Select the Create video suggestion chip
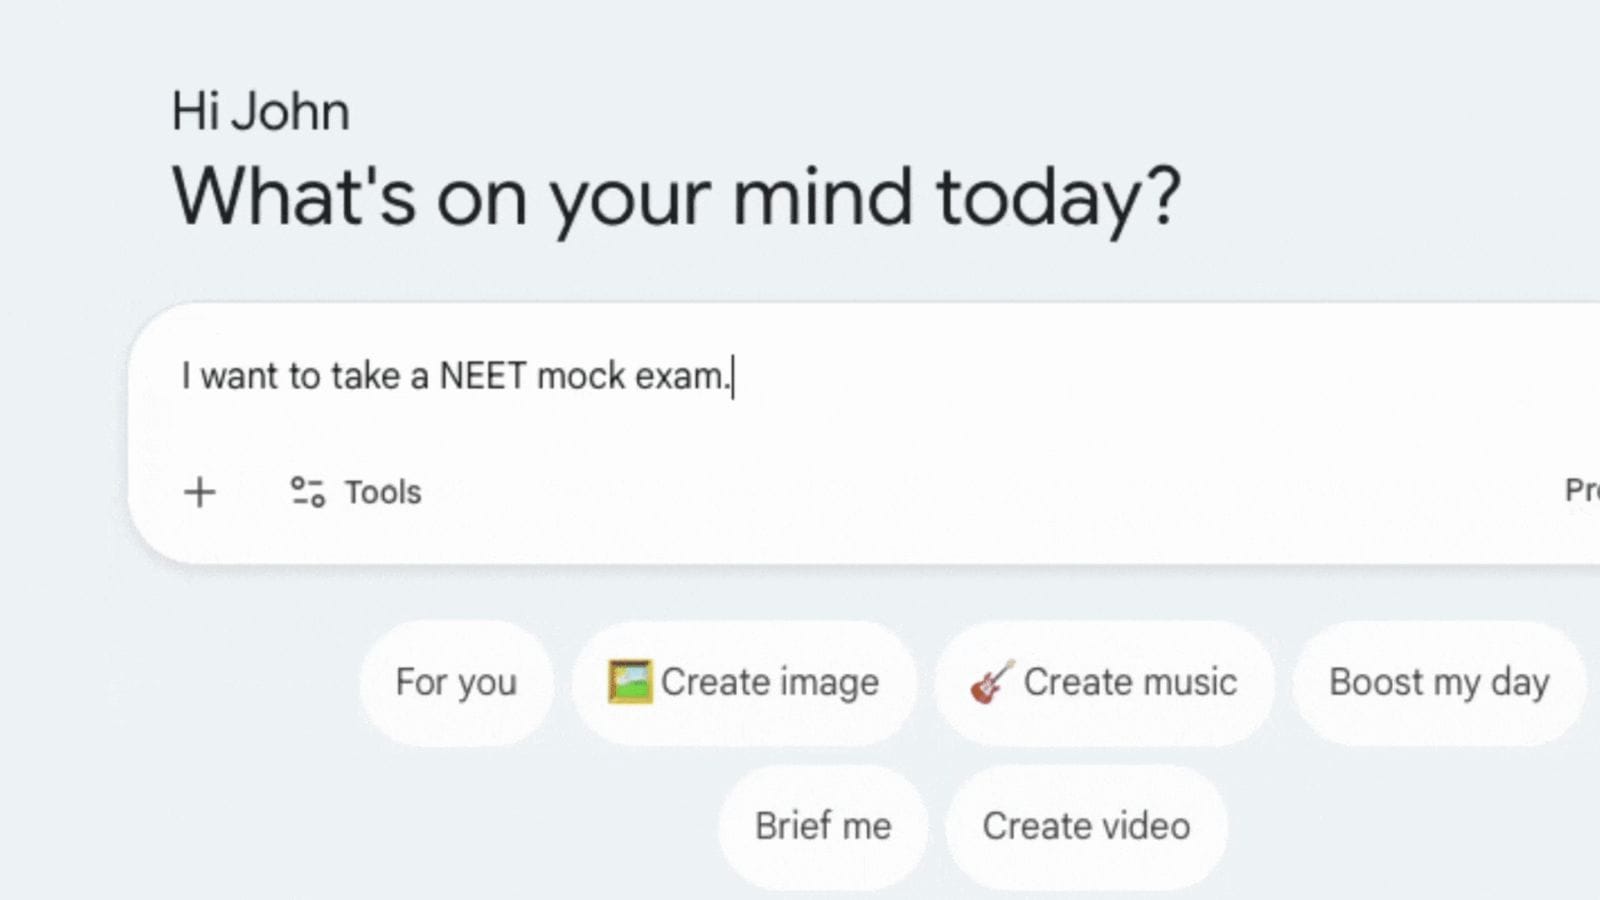Viewport: 1600px width, 900px height. tap(1086, 826)
